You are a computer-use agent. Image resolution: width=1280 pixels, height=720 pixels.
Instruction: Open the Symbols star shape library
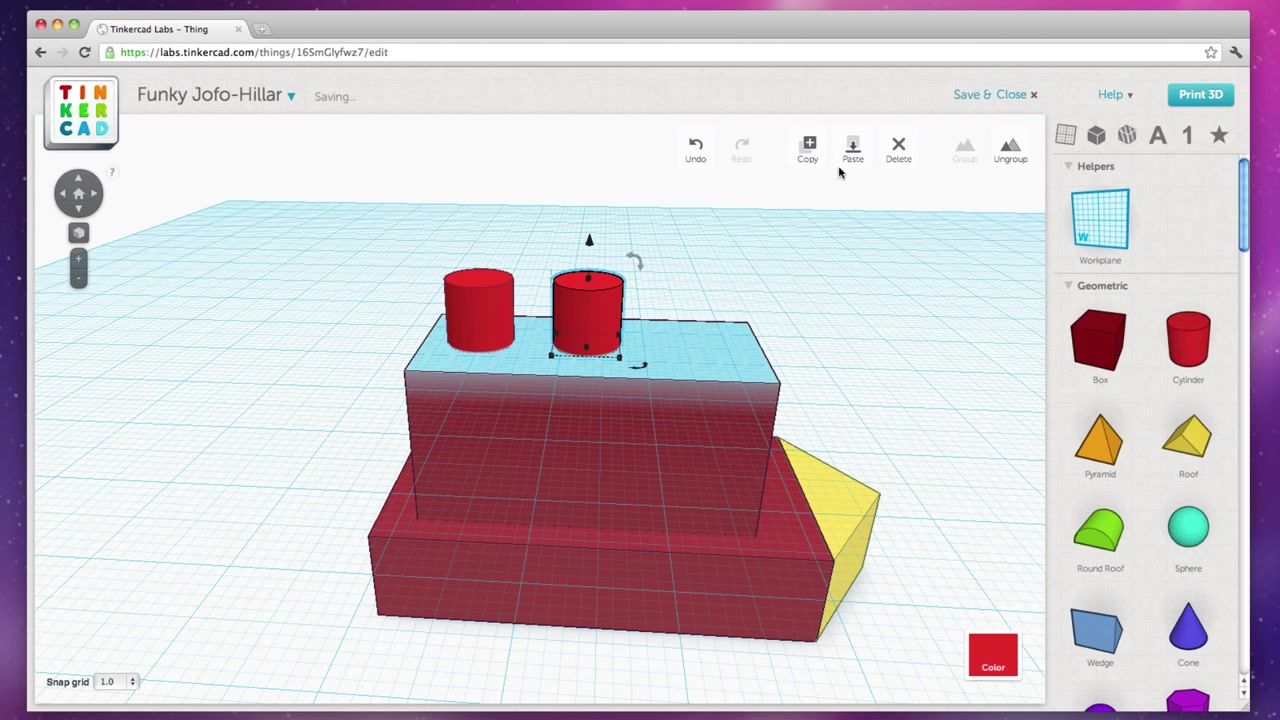(1218, 135)
